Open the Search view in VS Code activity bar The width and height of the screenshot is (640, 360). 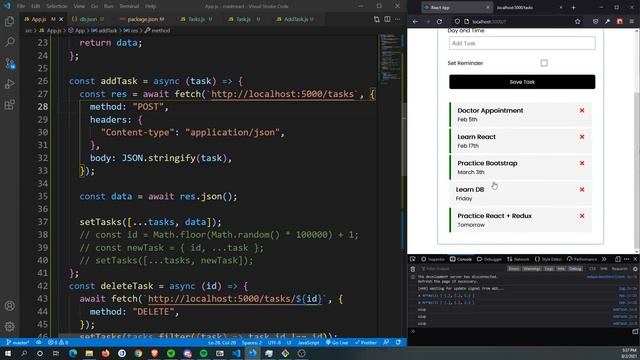pos(9,42)
